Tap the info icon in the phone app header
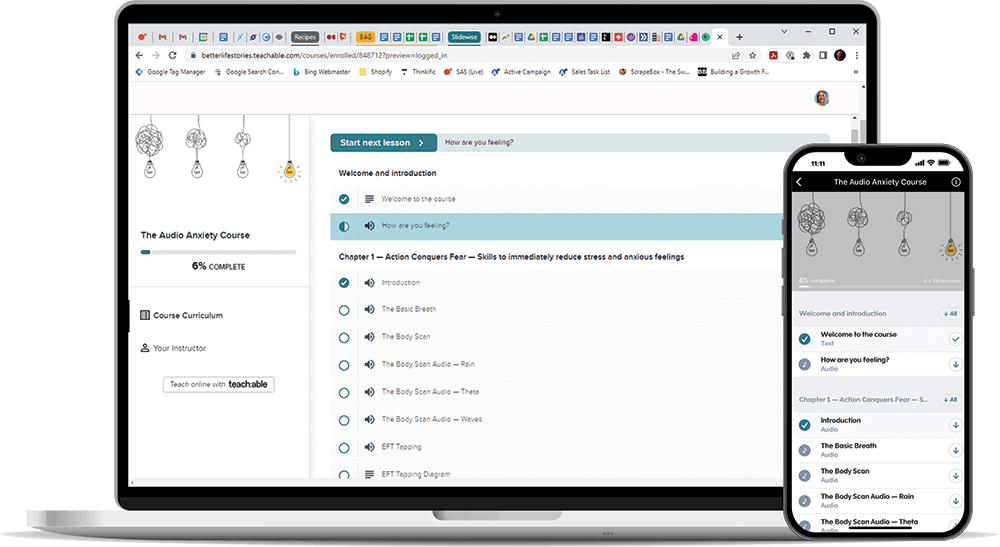This screenshot has width=1000, height=547. (956, 182)
